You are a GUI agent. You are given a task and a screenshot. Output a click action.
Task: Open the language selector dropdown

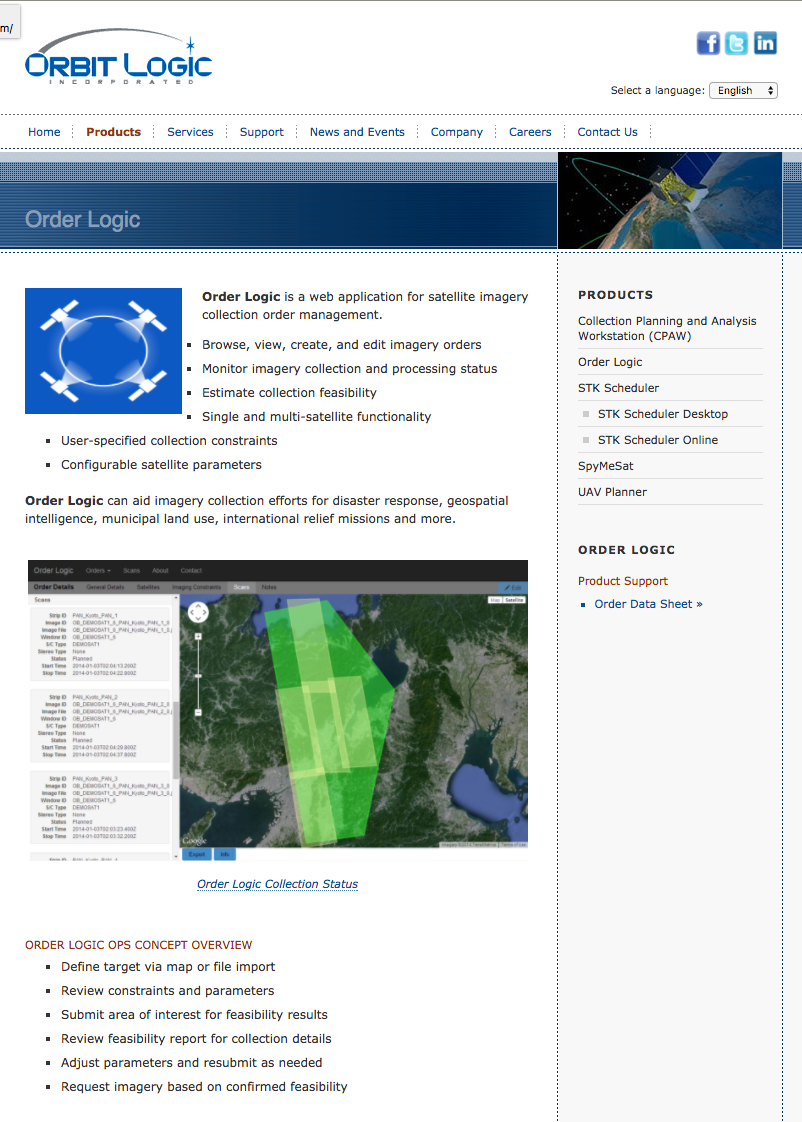743,90
